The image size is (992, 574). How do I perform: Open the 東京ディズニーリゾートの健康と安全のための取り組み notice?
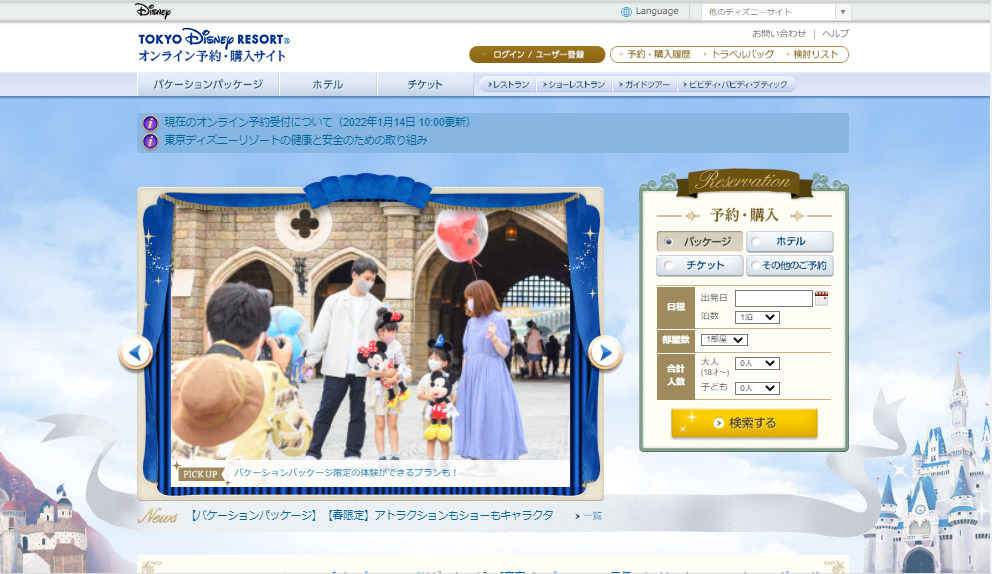[296, 140]
